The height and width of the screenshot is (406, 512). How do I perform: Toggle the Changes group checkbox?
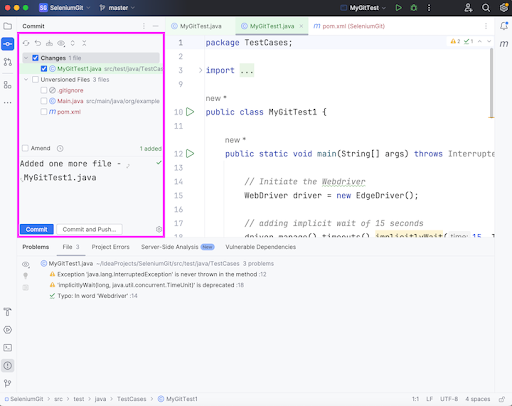[x=35, y=58]
